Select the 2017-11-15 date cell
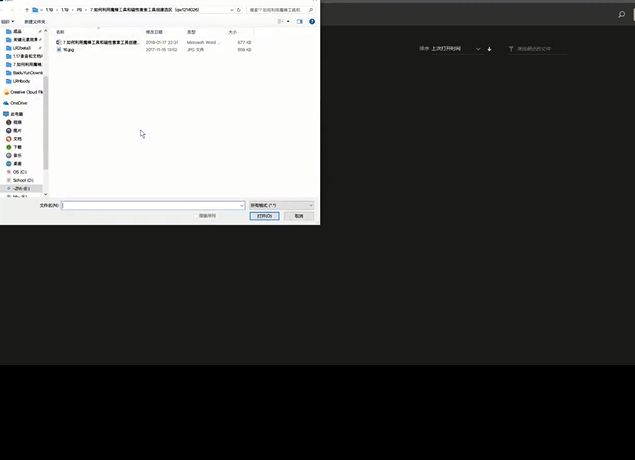635x460 pixels. coord(161,49)
